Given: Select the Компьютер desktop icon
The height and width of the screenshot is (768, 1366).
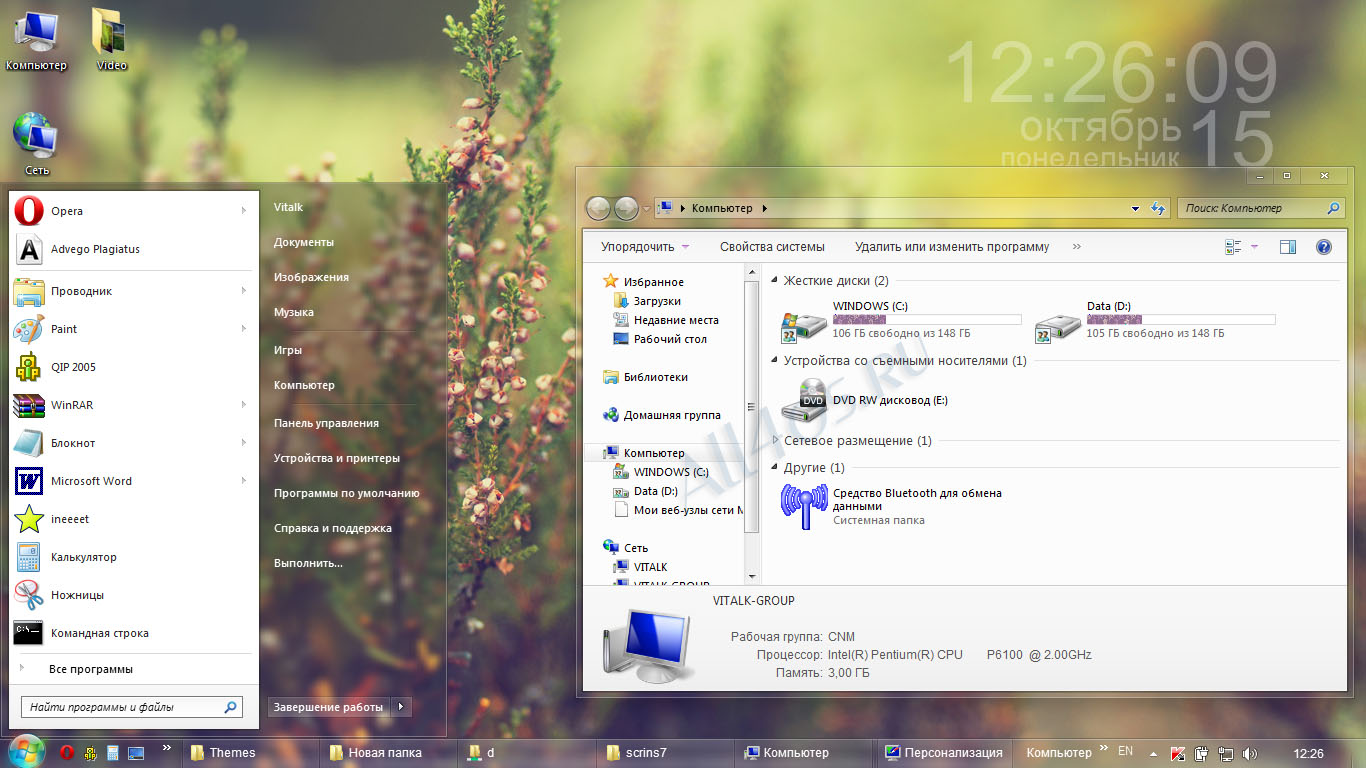Looking at the screenshot, I should coord(36,40).
